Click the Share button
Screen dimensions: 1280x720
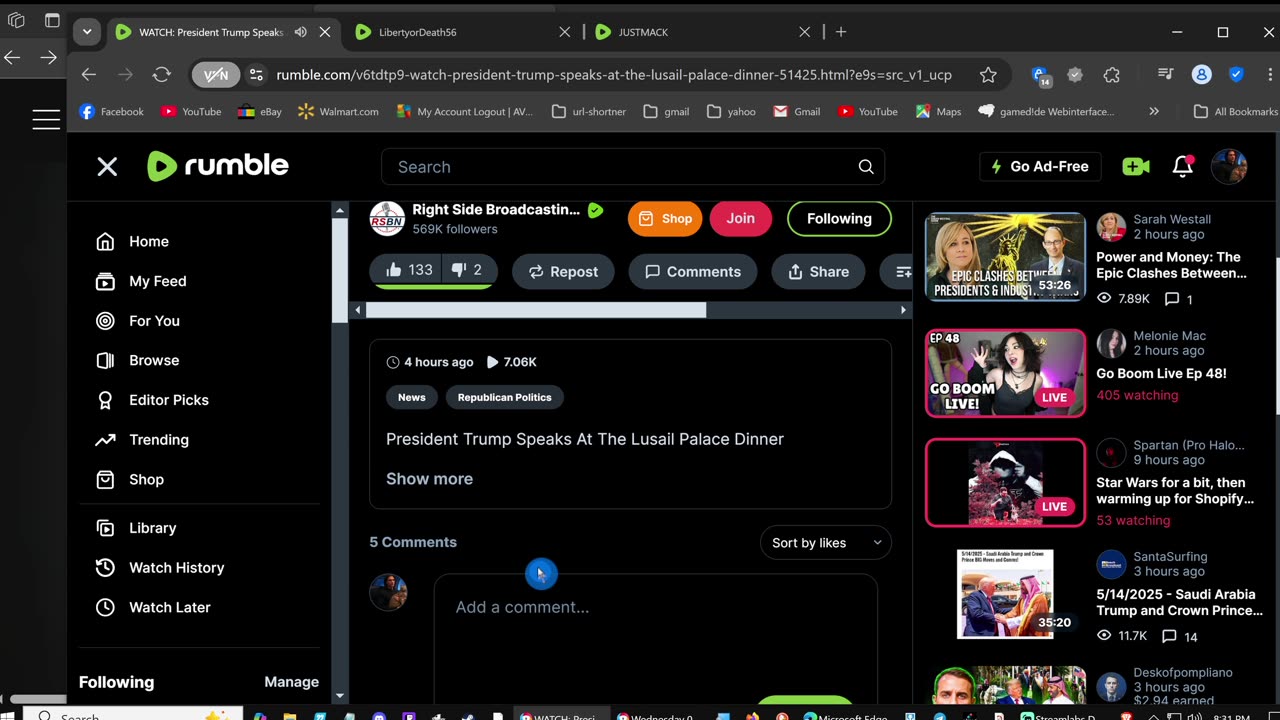(x=818, y=272)
